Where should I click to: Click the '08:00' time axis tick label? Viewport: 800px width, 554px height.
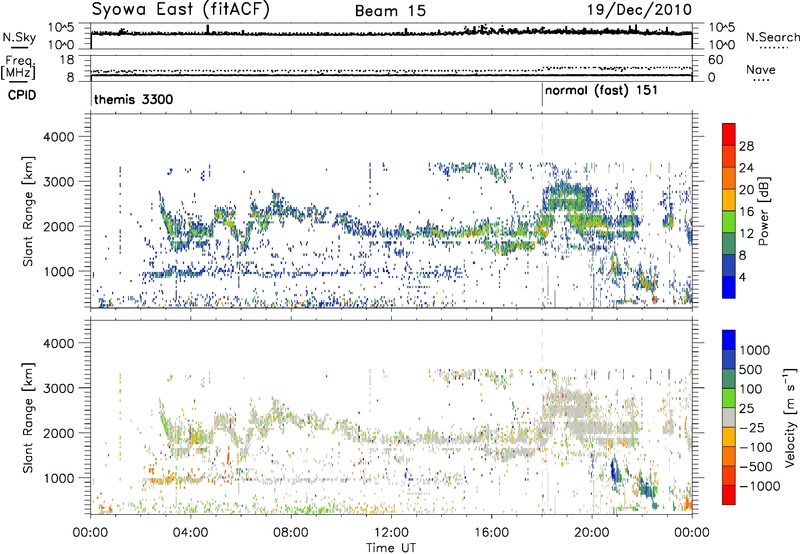point(291,533)
